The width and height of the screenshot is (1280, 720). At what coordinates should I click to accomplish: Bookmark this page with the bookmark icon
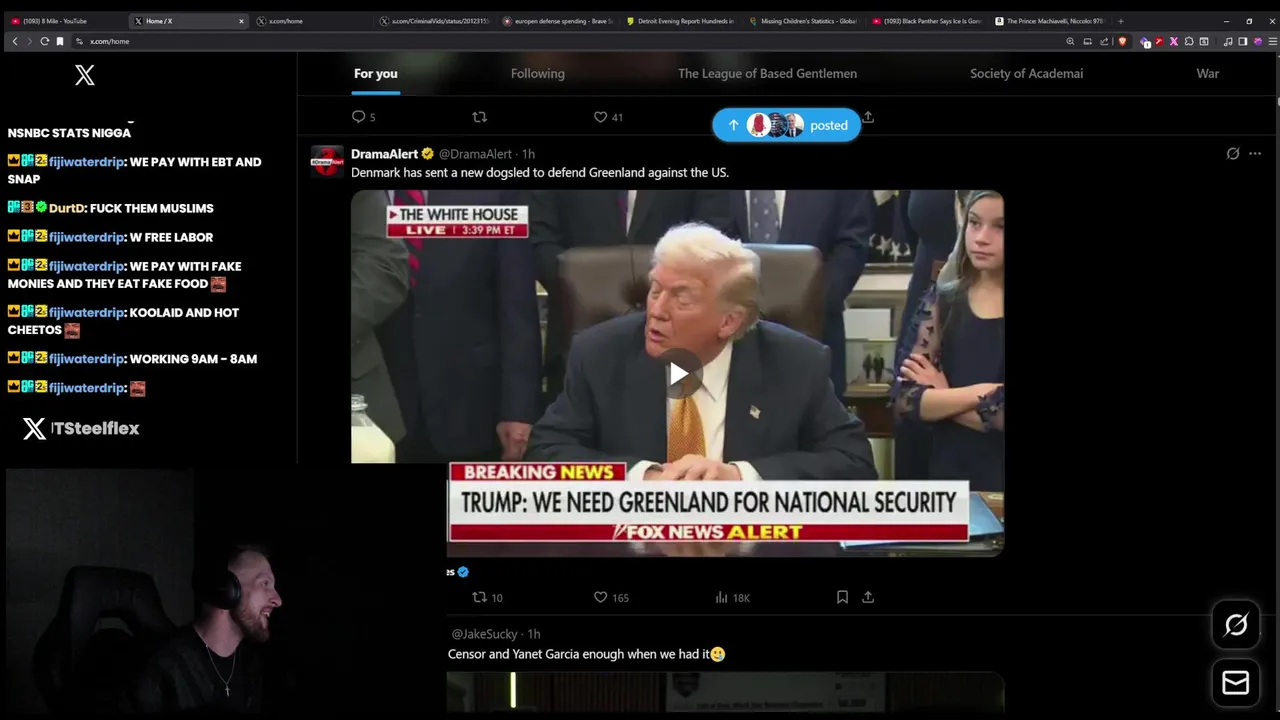60,41
